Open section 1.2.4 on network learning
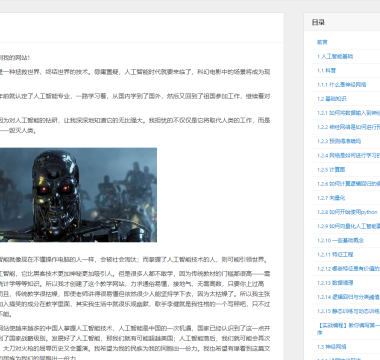The image size is (380, 360). click(x=348, y=155)
